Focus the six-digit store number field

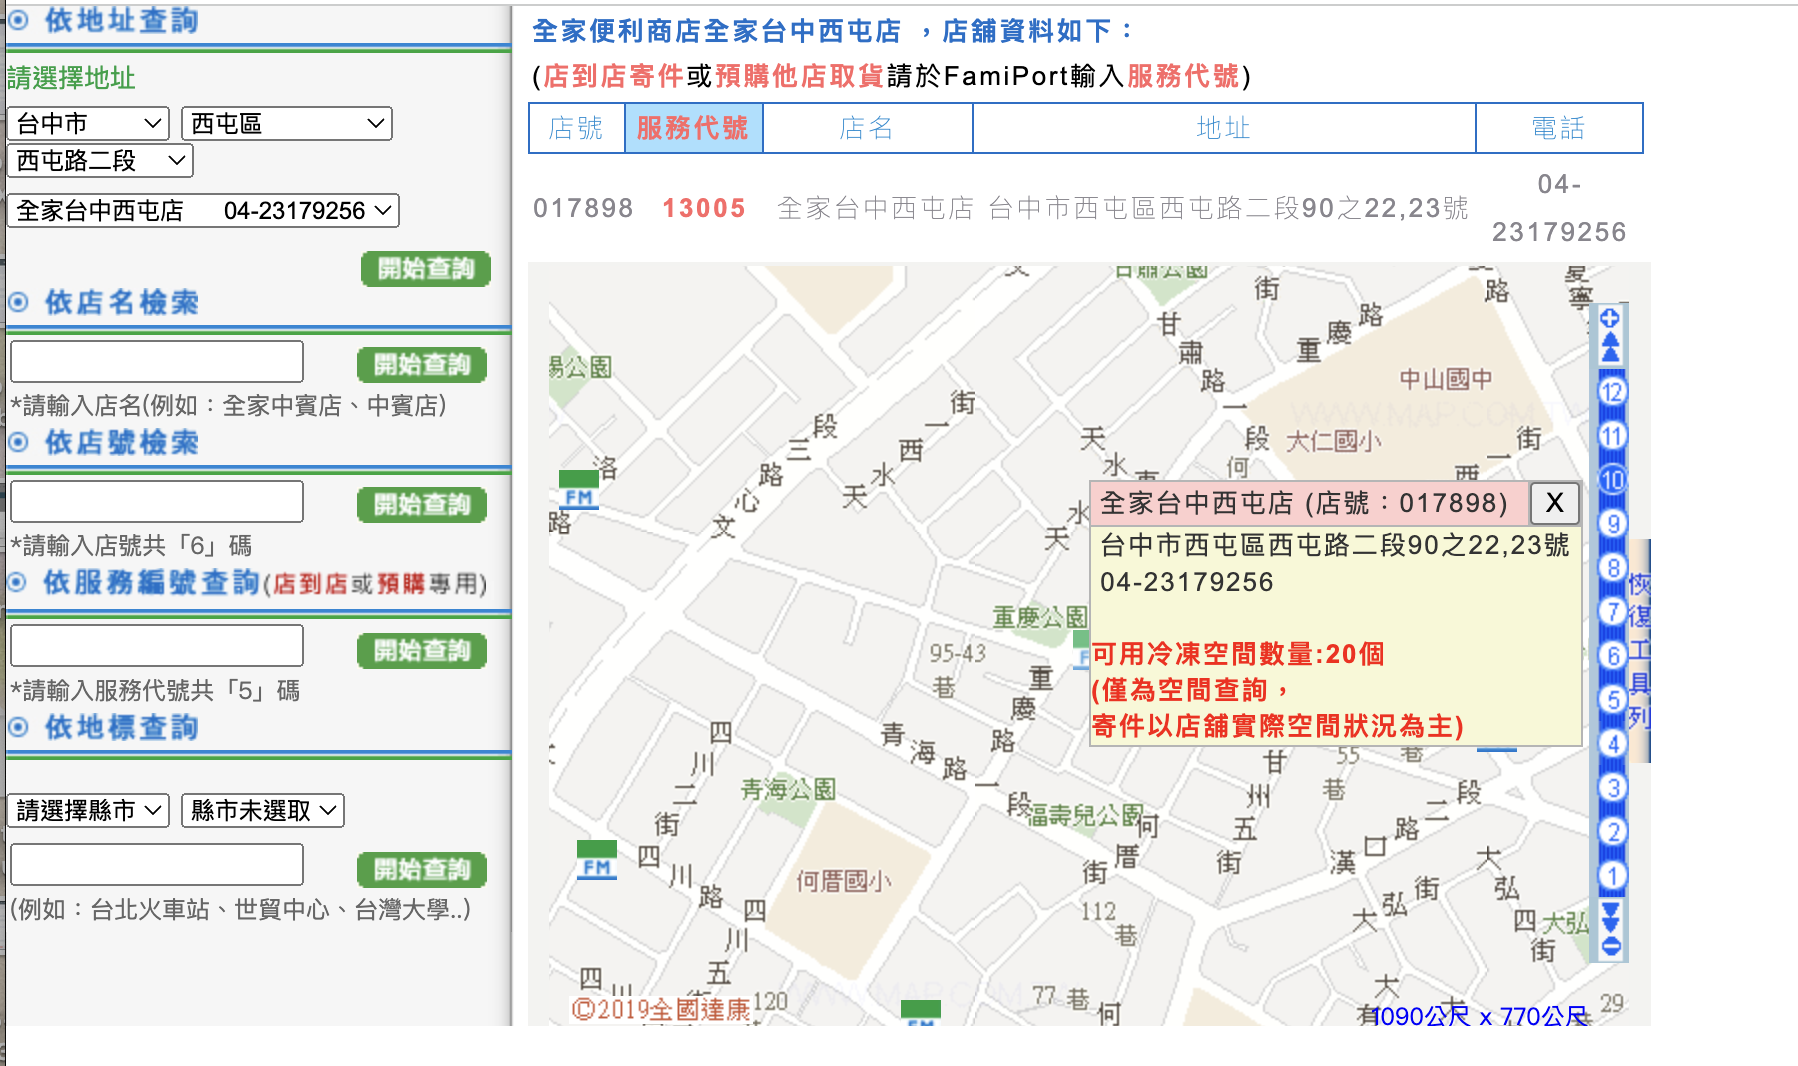tap(157, 501)
